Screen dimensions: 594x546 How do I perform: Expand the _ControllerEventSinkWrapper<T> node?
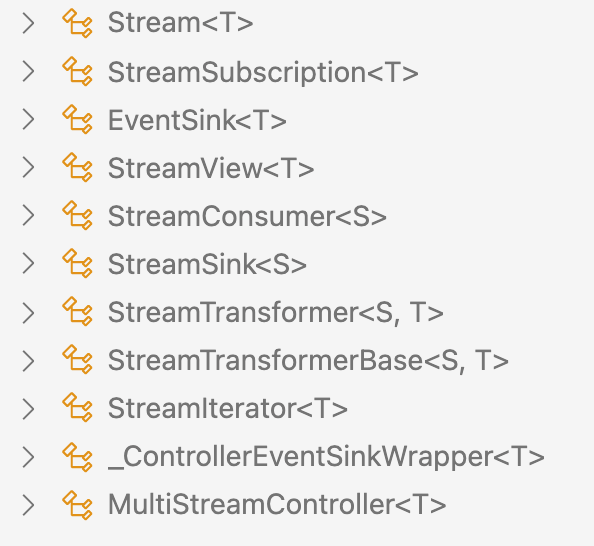pyautogui.click(x=28, y=457)
